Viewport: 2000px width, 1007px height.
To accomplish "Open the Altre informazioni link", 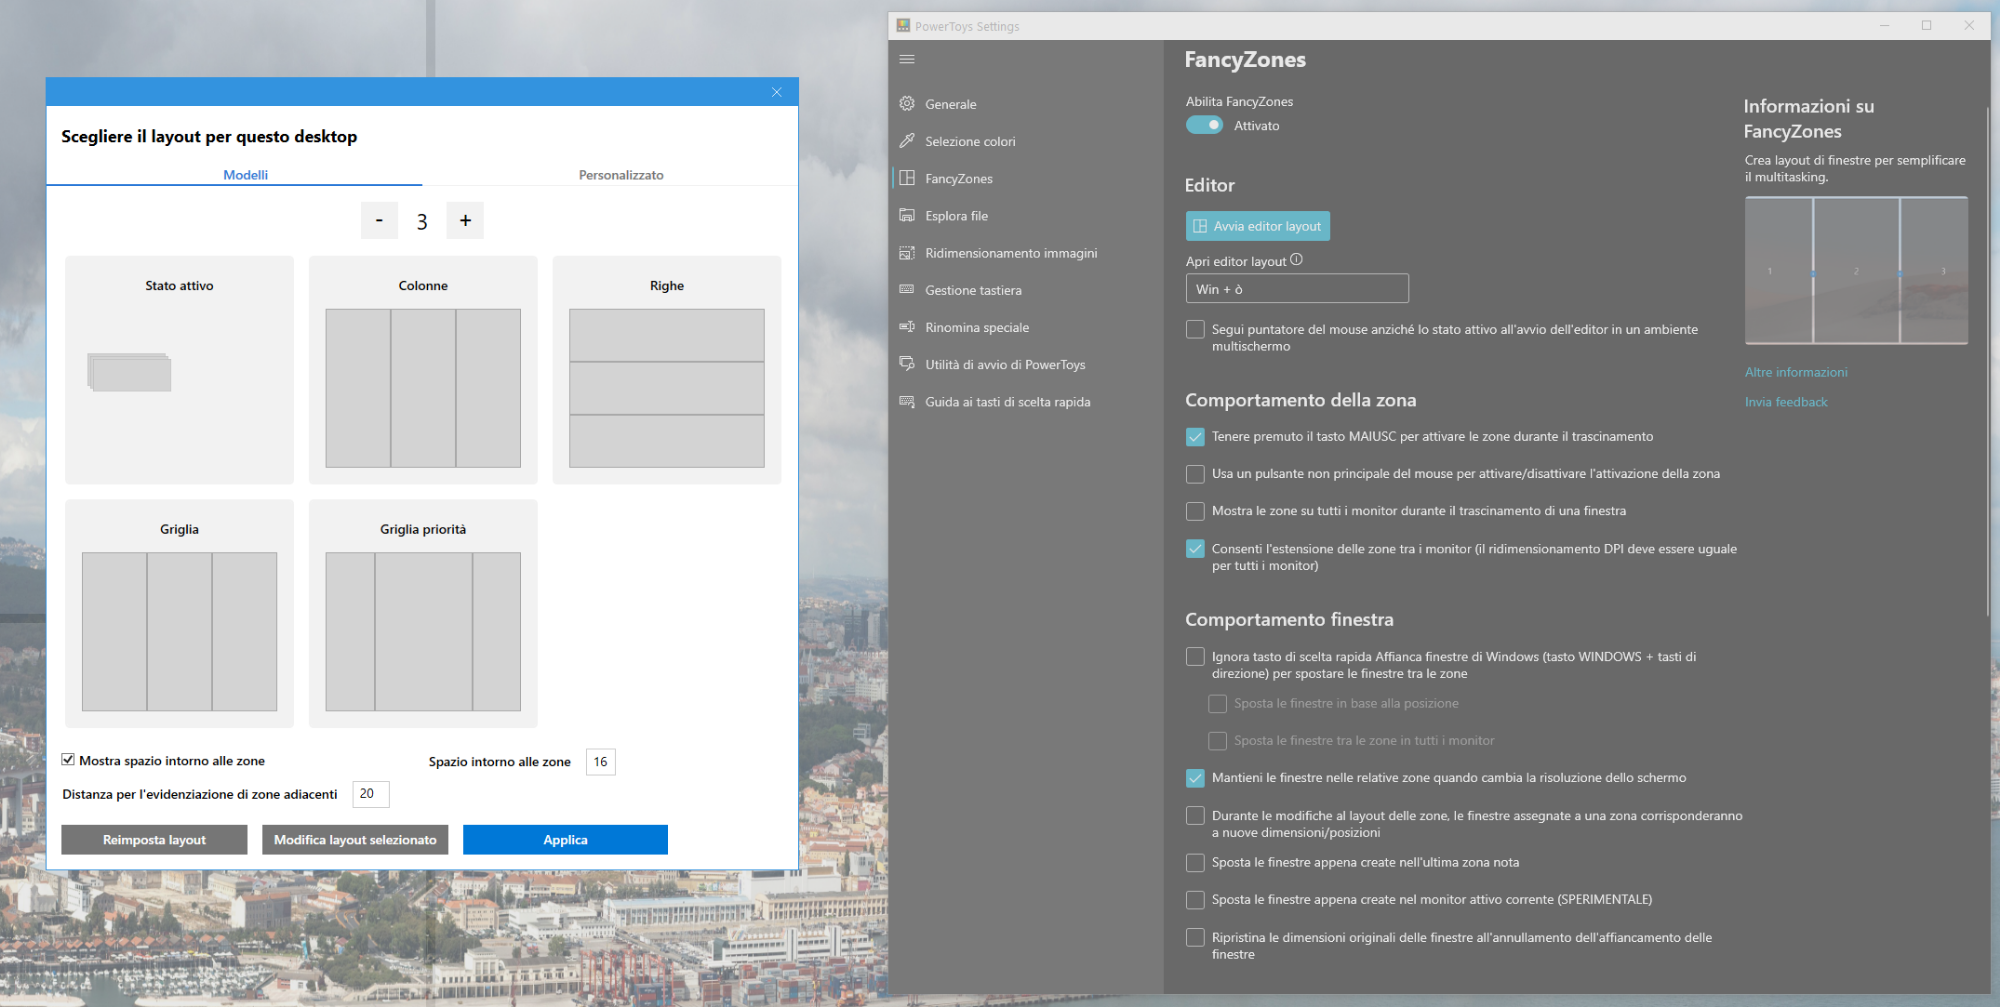I will pyautogui.click(x=1796, y=372).
